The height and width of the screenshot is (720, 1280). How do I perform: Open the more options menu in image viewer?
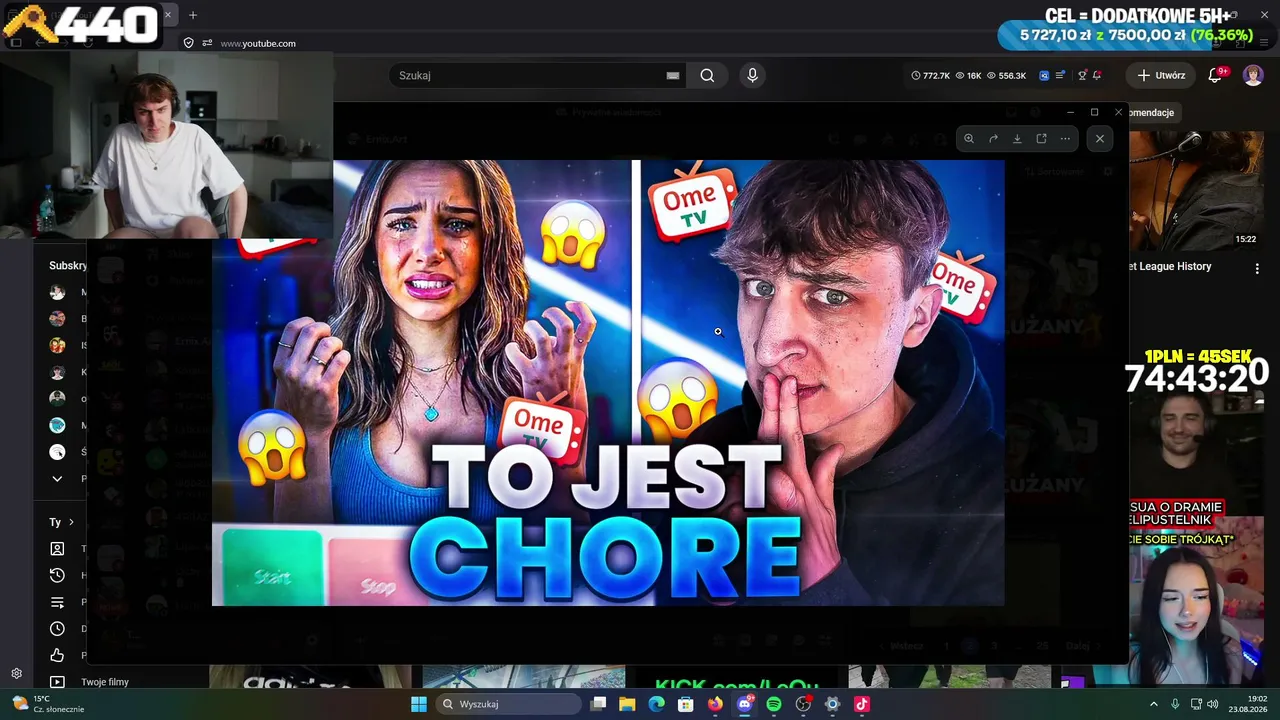pos(1065,139)
